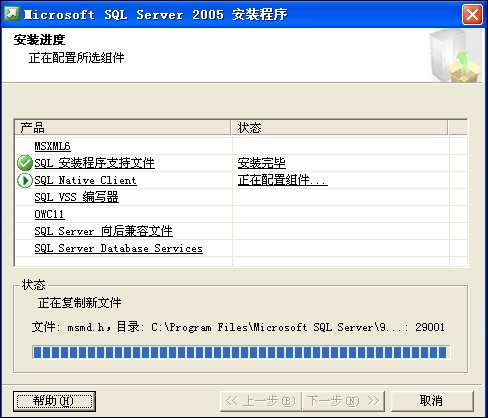
Task: Click the 状态 column header
Action: pos(339,128)
